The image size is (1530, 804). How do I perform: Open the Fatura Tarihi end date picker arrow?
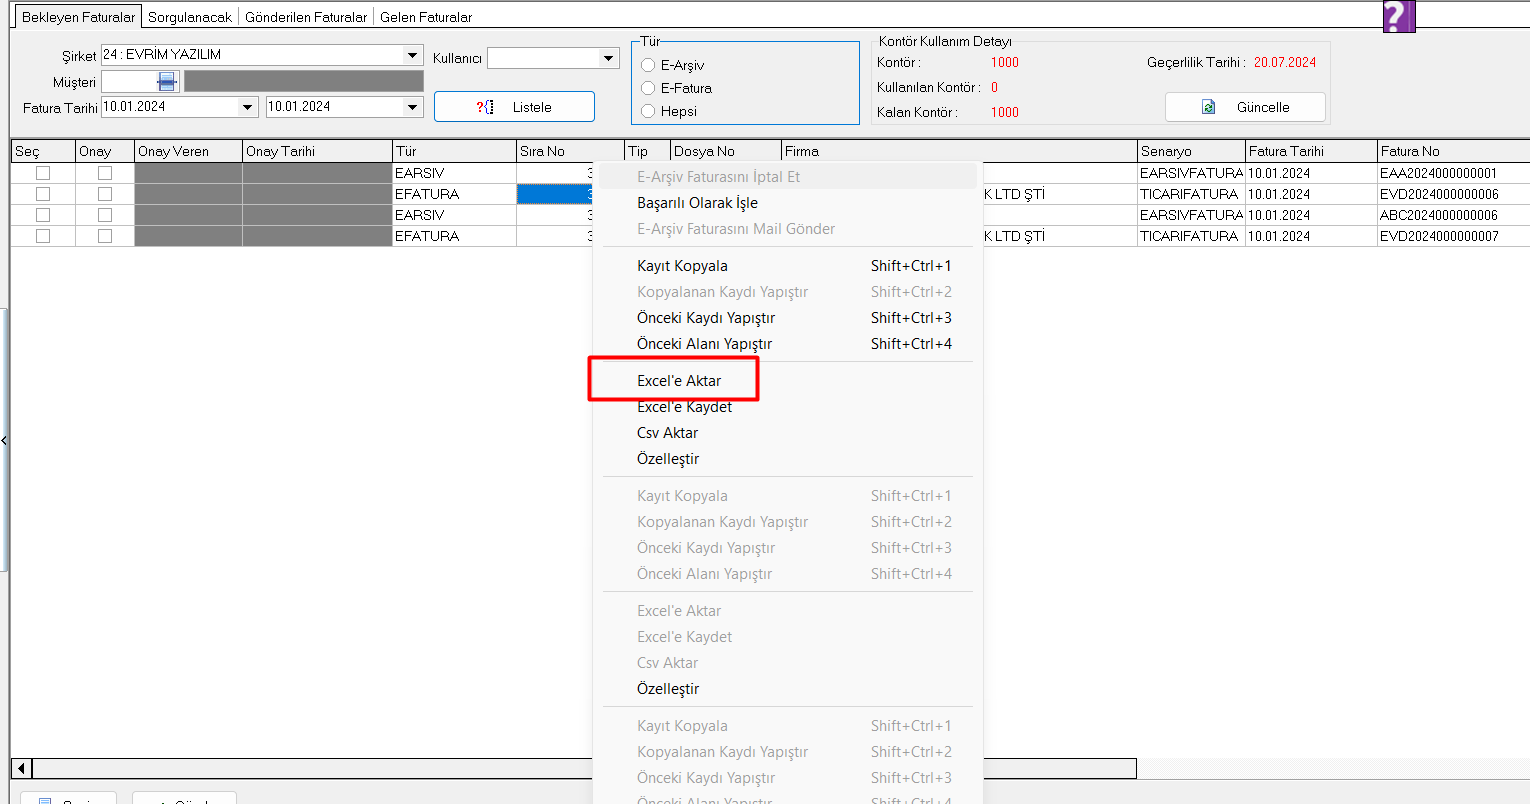[412, 107]
